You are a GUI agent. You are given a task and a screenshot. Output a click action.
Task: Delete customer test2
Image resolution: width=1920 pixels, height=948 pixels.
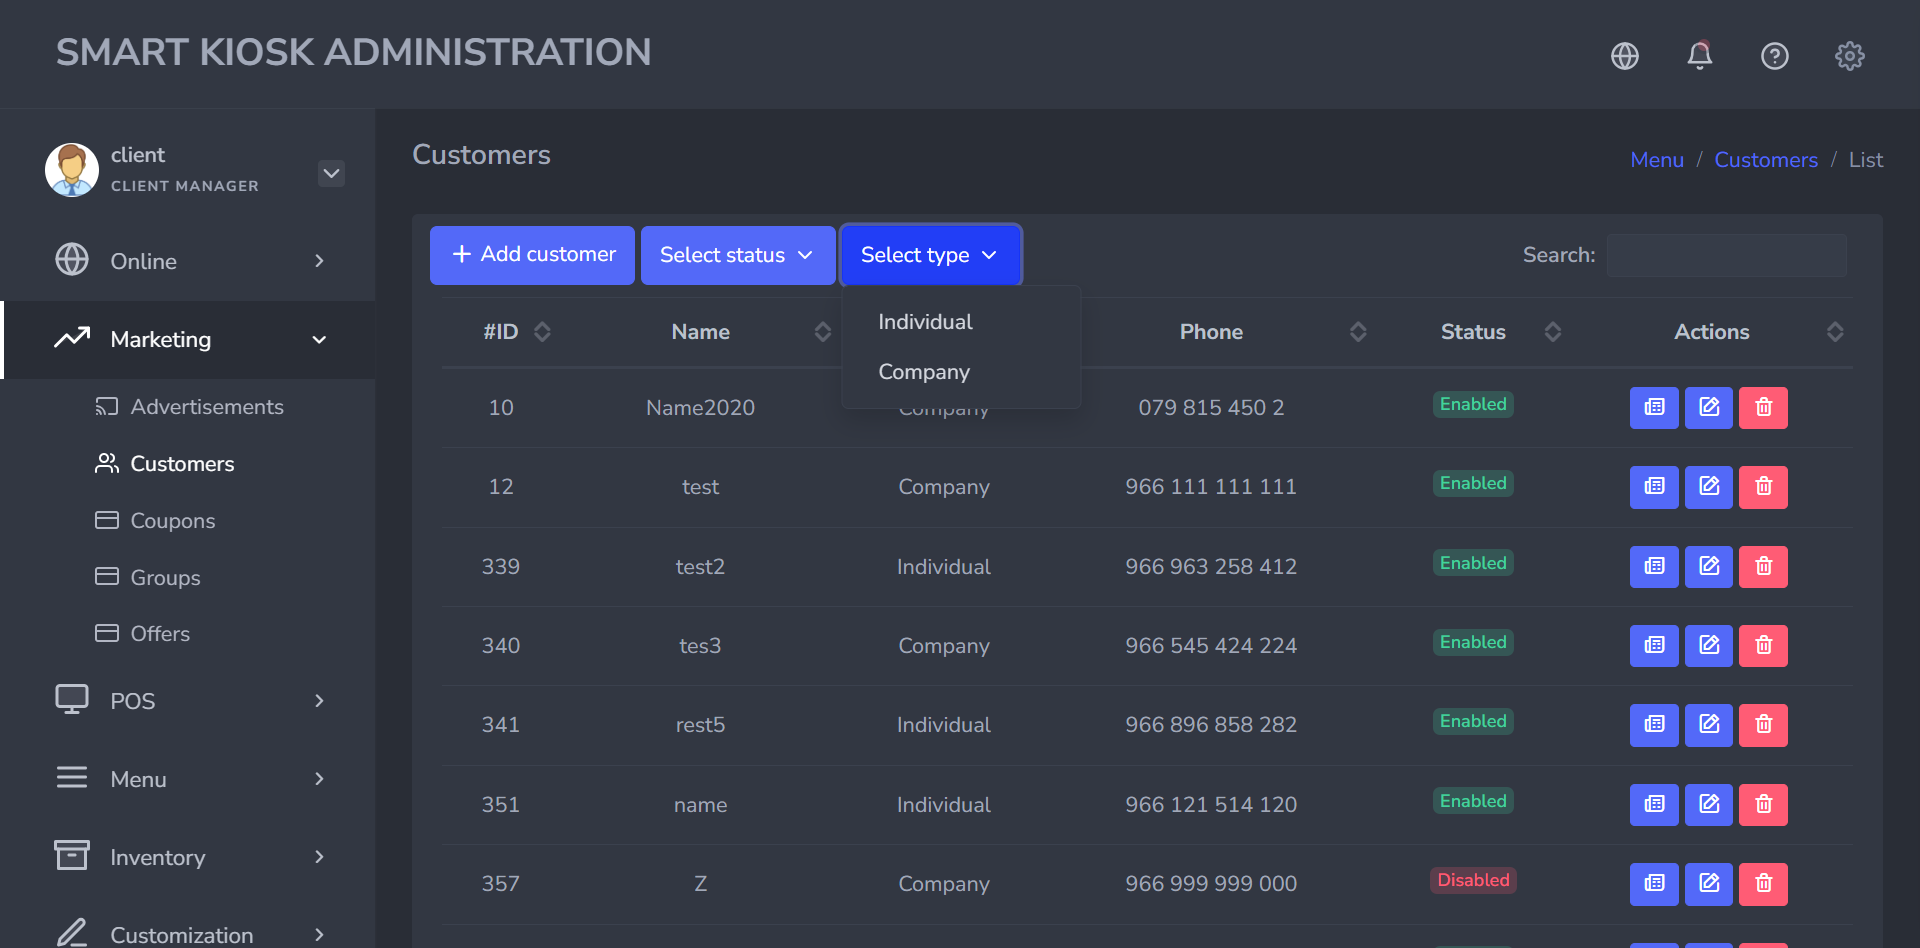click(x=1763, y=567)
